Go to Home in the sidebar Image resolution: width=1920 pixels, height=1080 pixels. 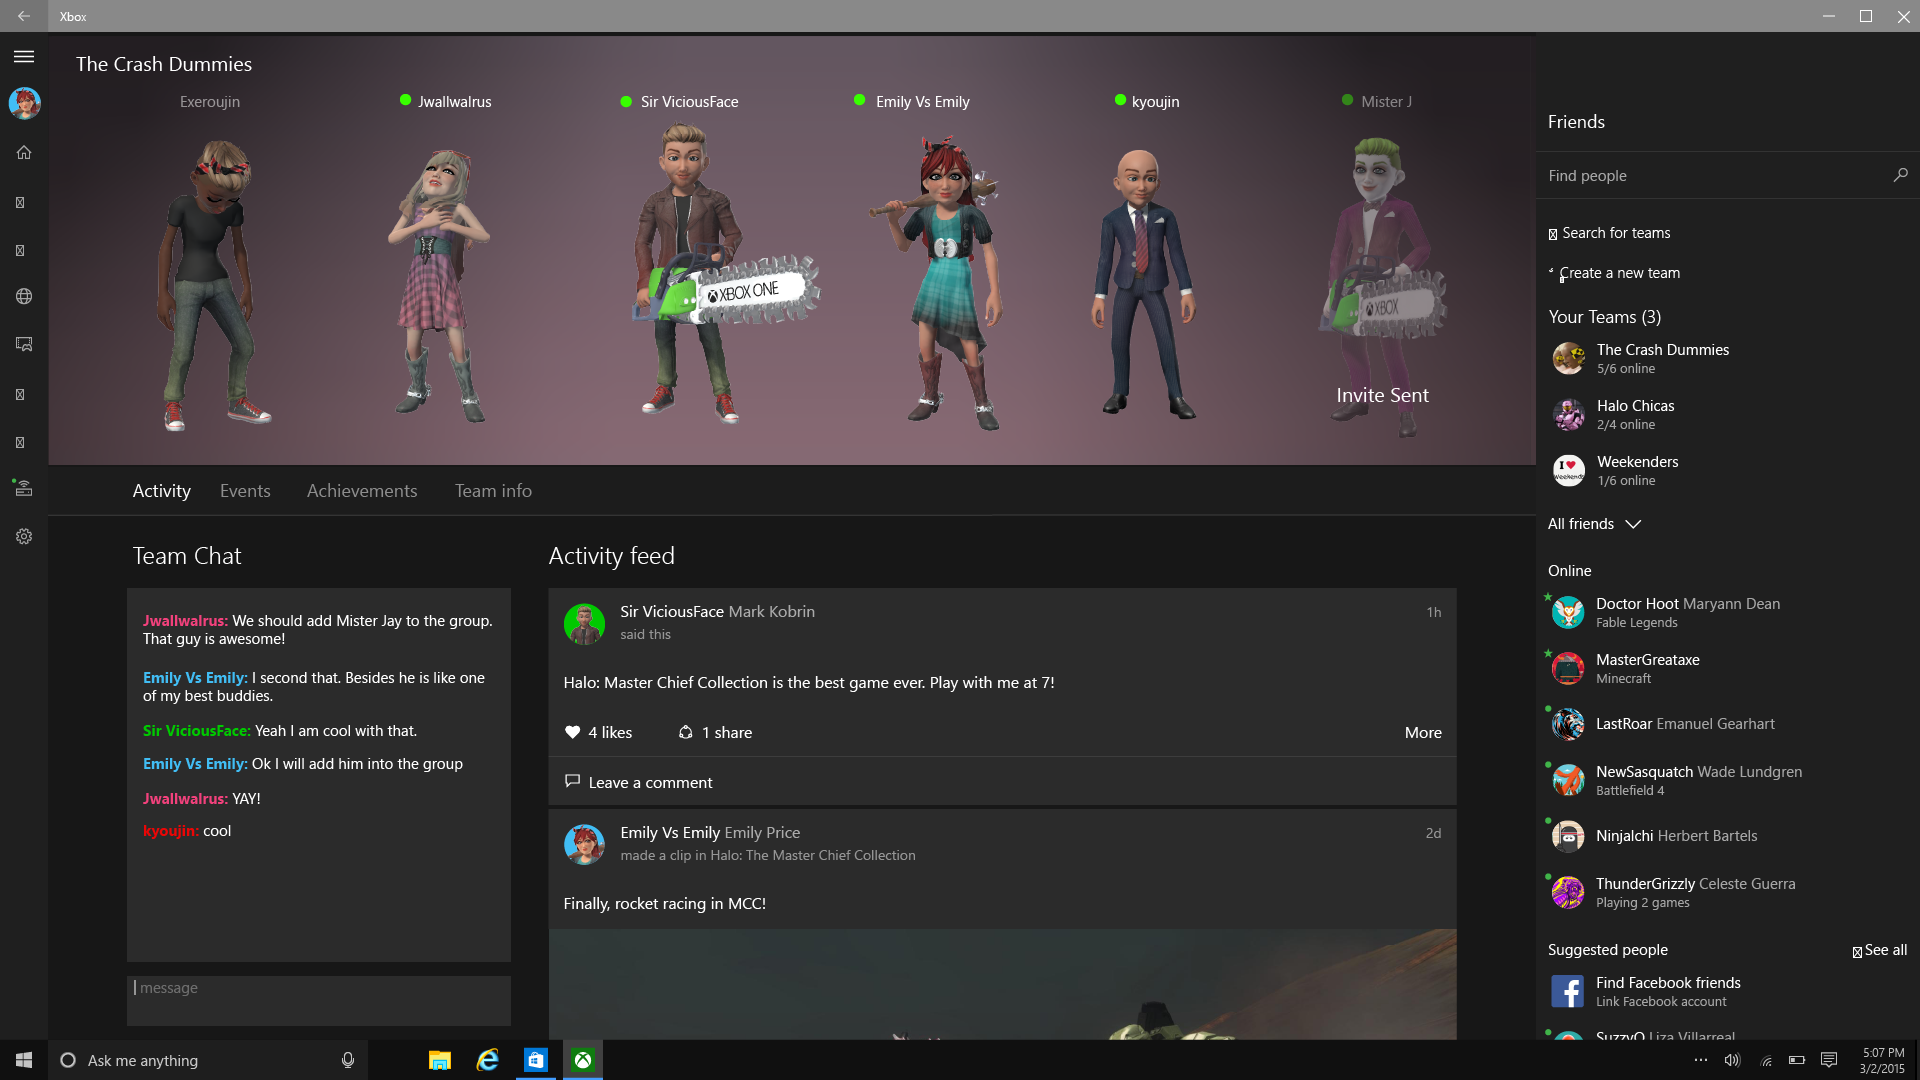pos(24,152)
